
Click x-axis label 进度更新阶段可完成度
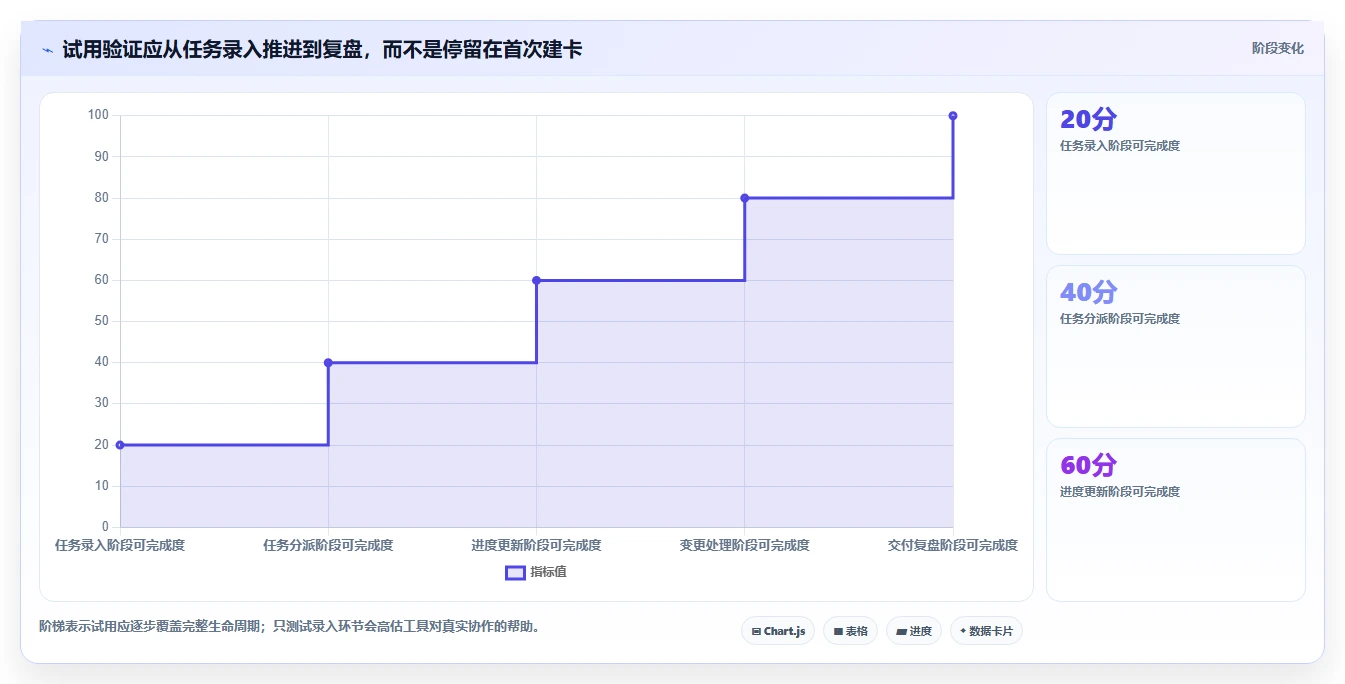(536, 545)
